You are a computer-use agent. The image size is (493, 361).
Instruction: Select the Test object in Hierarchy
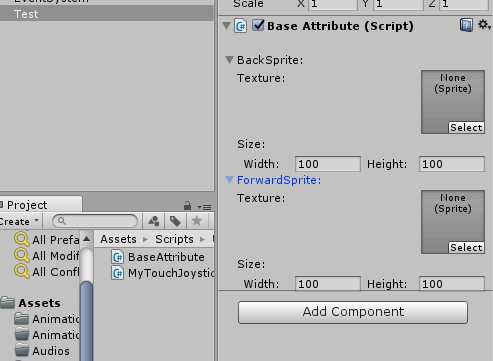point(106,14)
